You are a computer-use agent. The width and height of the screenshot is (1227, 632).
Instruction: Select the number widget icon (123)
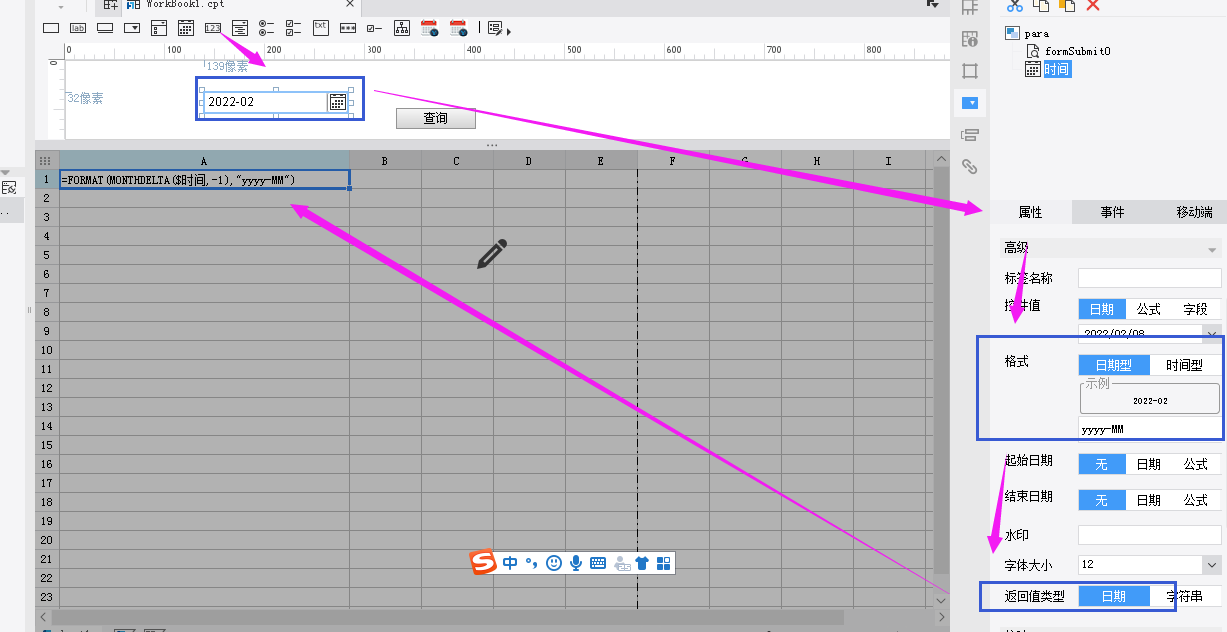click(213, 28)
